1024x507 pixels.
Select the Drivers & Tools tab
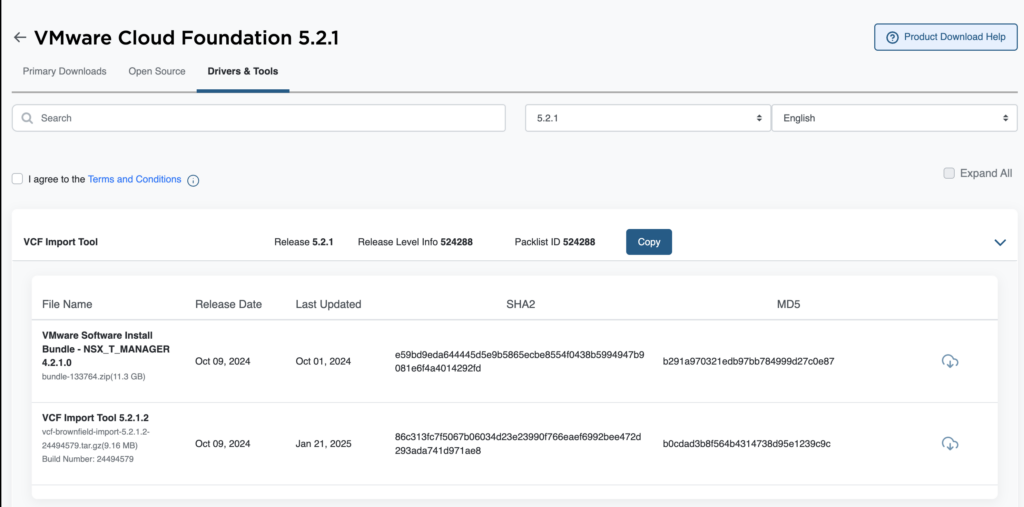pyautogui.click(x=243, y=71)
